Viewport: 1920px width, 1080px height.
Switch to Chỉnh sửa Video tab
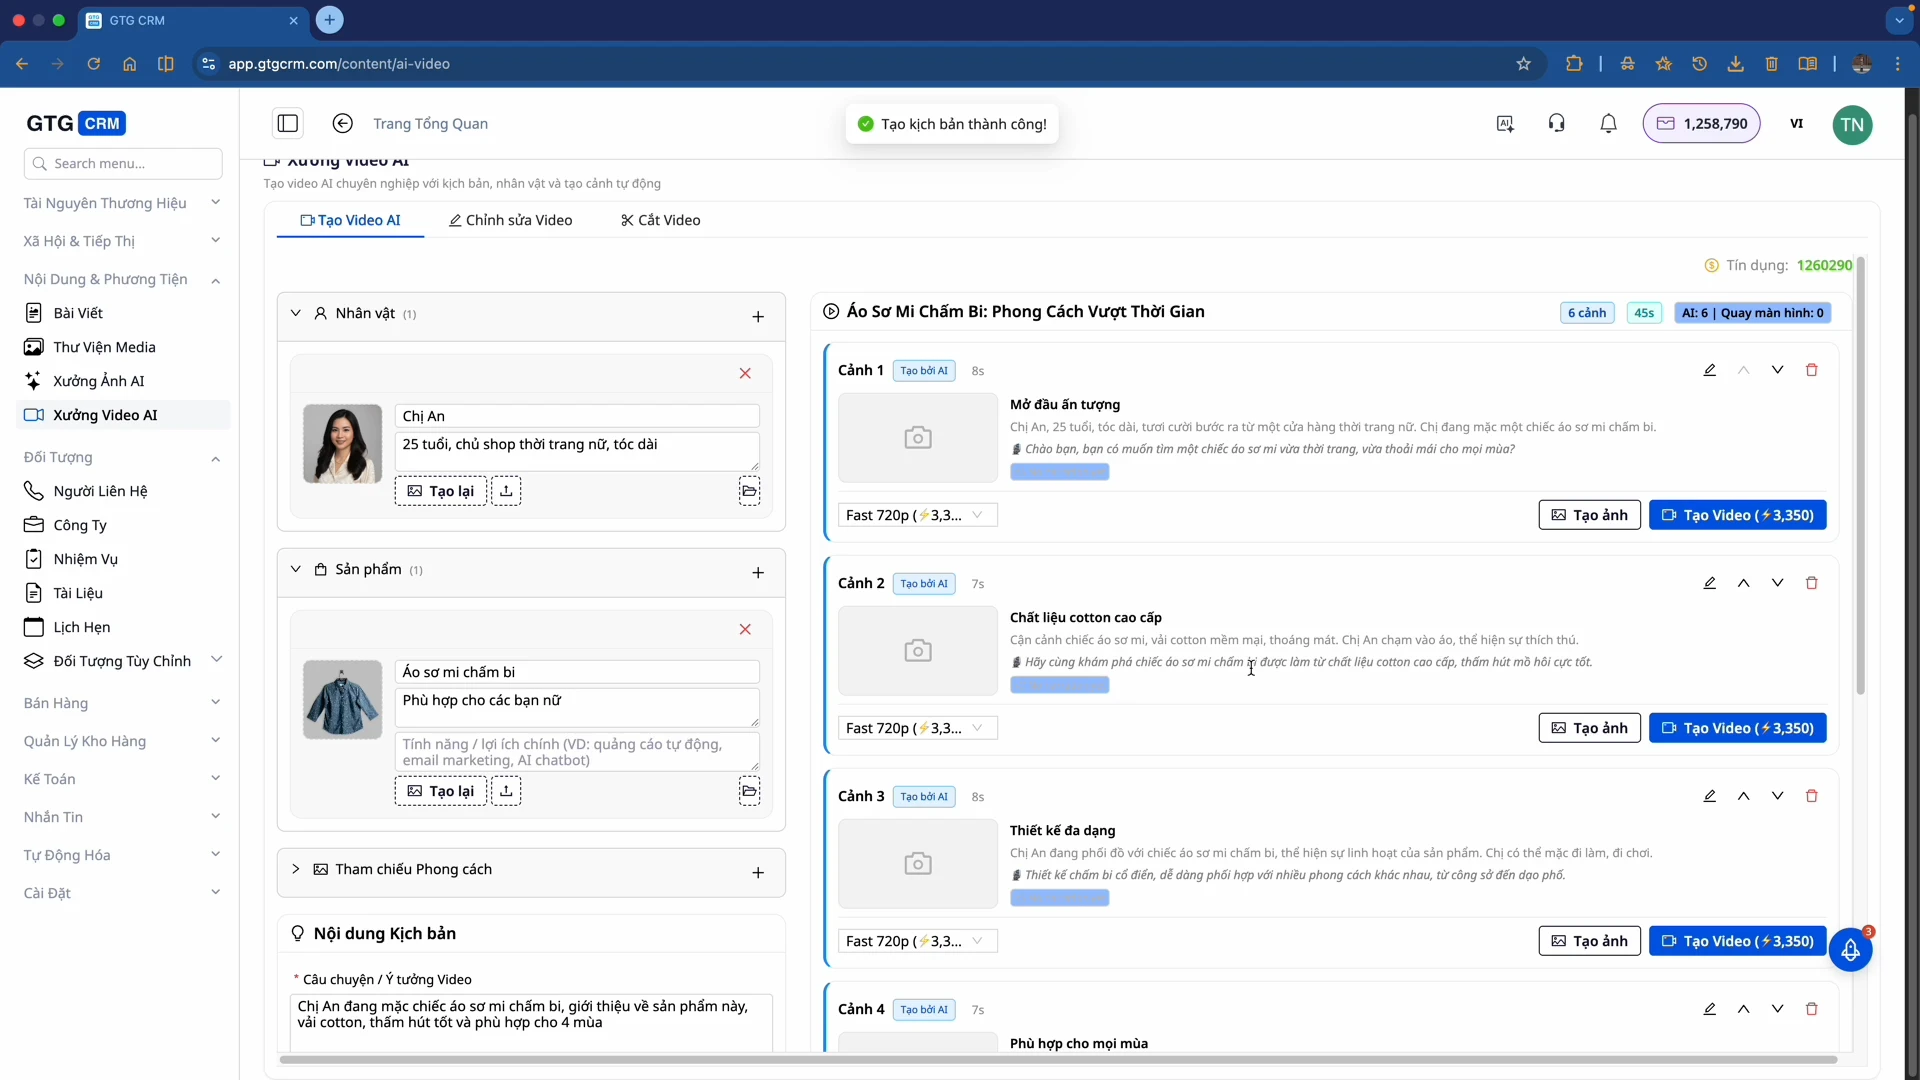511,220
